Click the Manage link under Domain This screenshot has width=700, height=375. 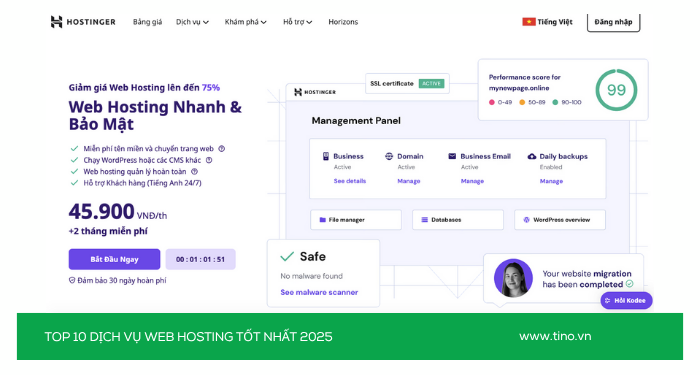coord(408,181)
